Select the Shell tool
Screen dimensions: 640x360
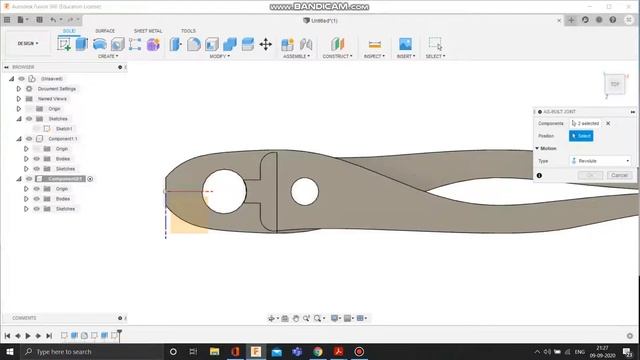coord(212,44)
